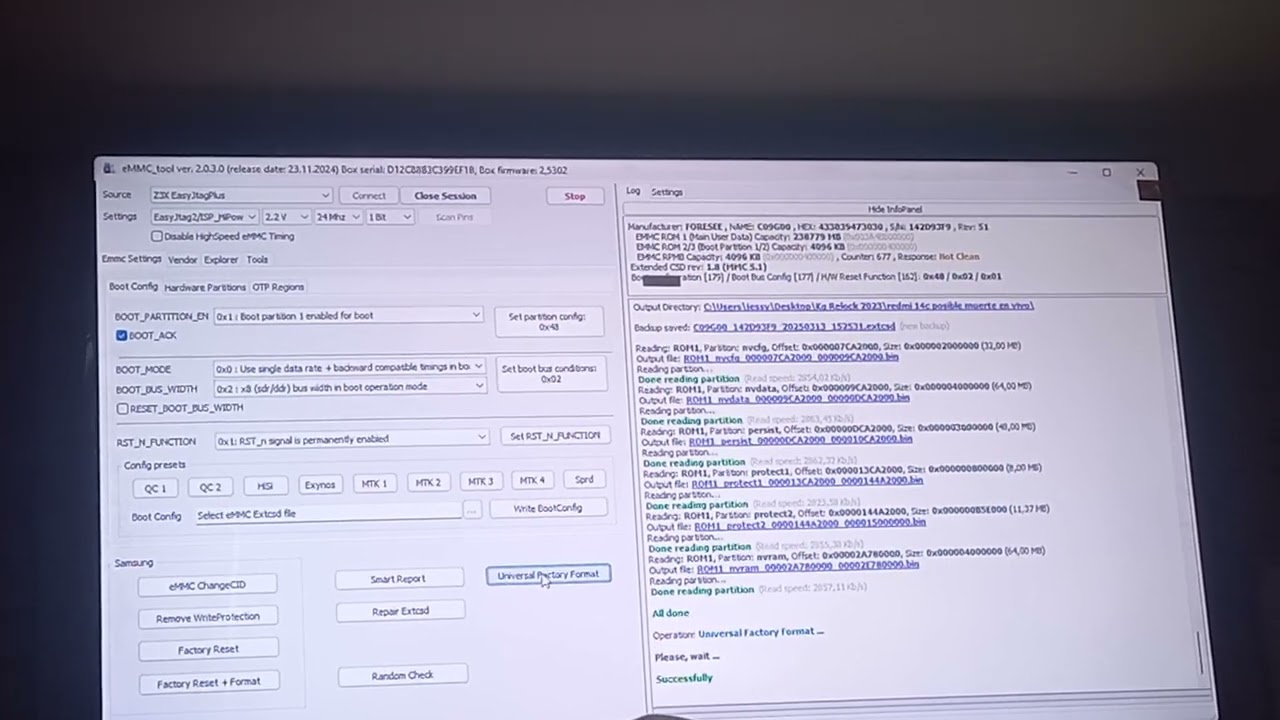Image resolution: width=1280 pixels, height=720 pixels.
Task: Switch to the Emmc Settings tab
Action: pyautogui.click(x=131, y=259)
